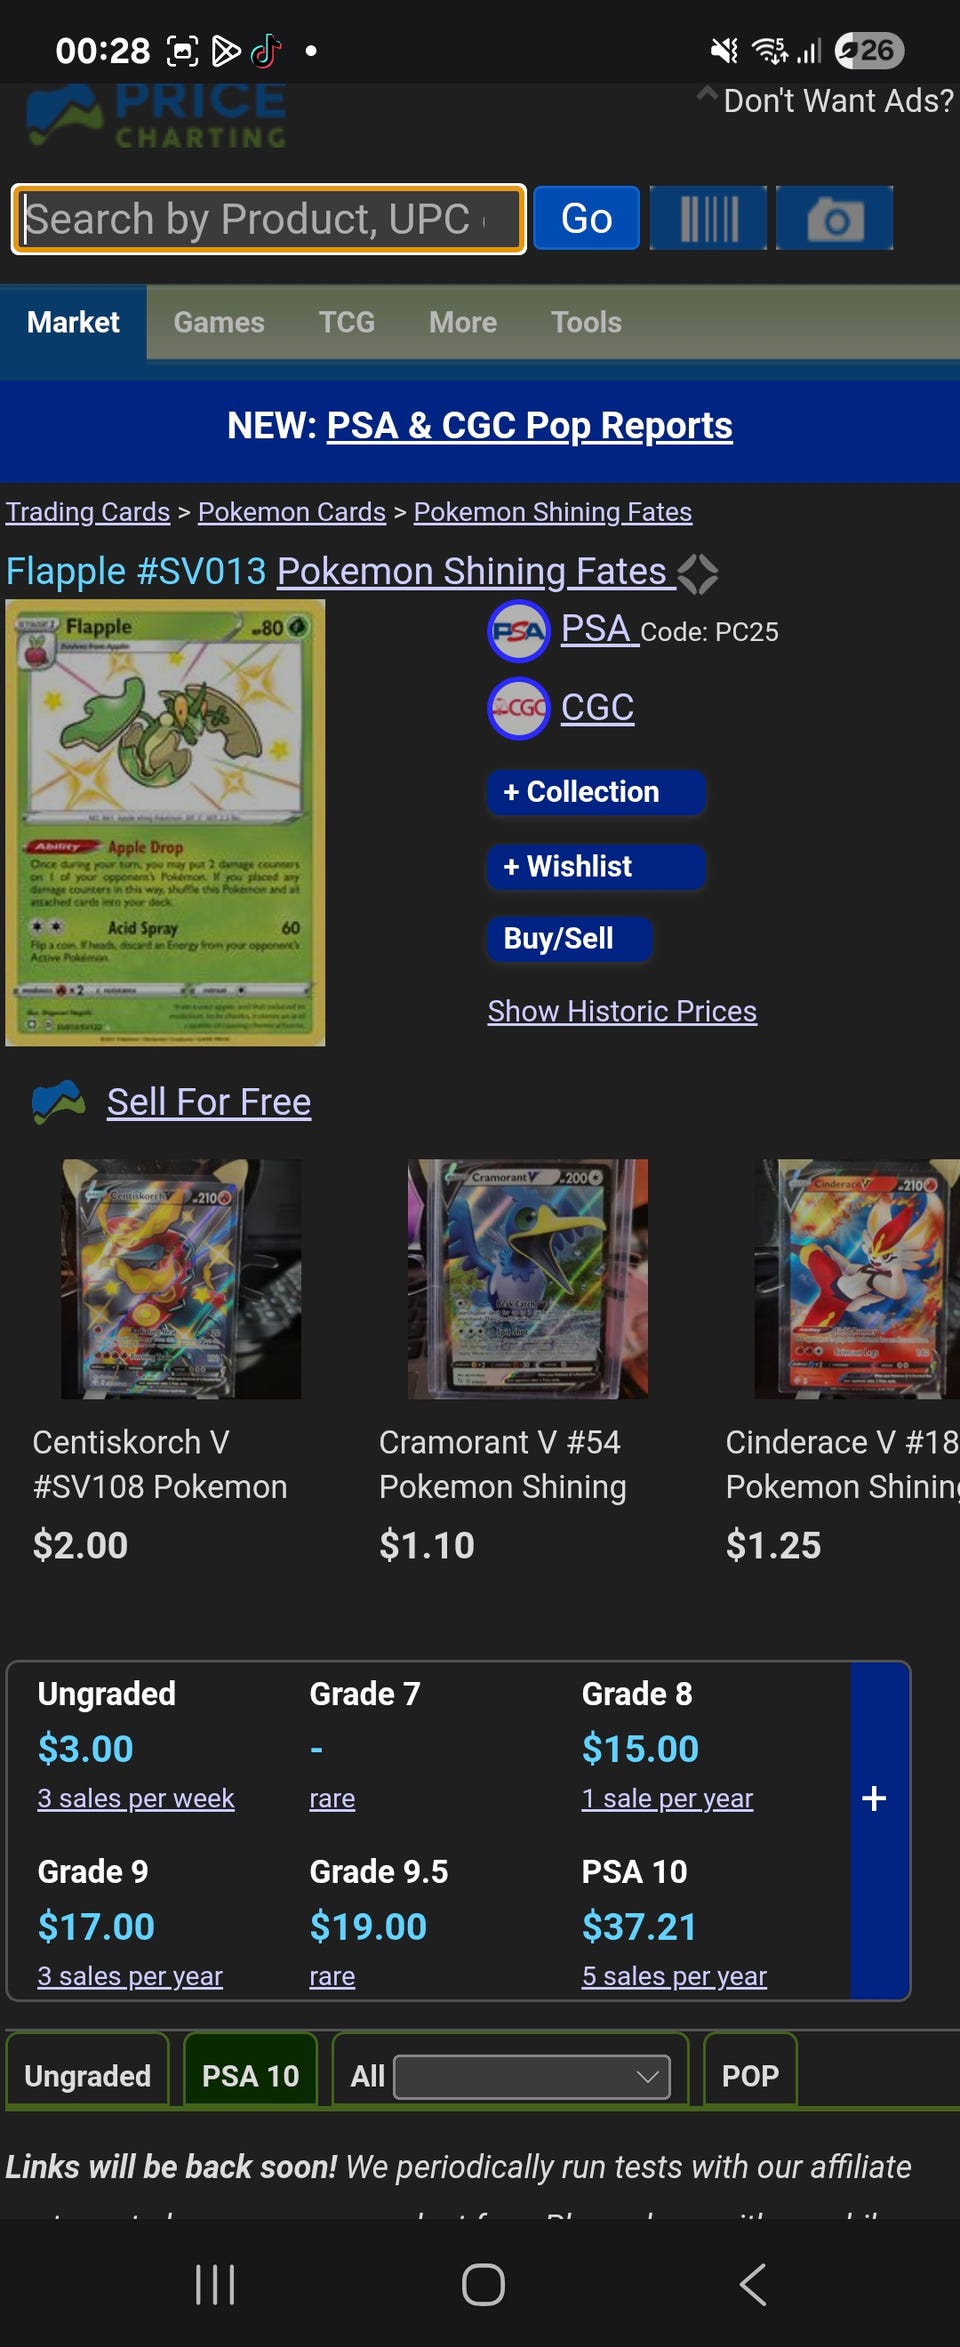Viewport: 960px width, 2347px height.
Task: Add card with + Collection button
Action: 596,792
